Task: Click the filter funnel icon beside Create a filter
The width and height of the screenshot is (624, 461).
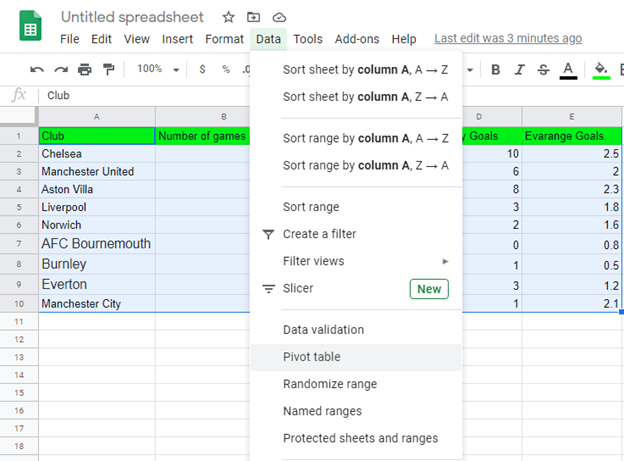Action: click(x=269, y=234)
